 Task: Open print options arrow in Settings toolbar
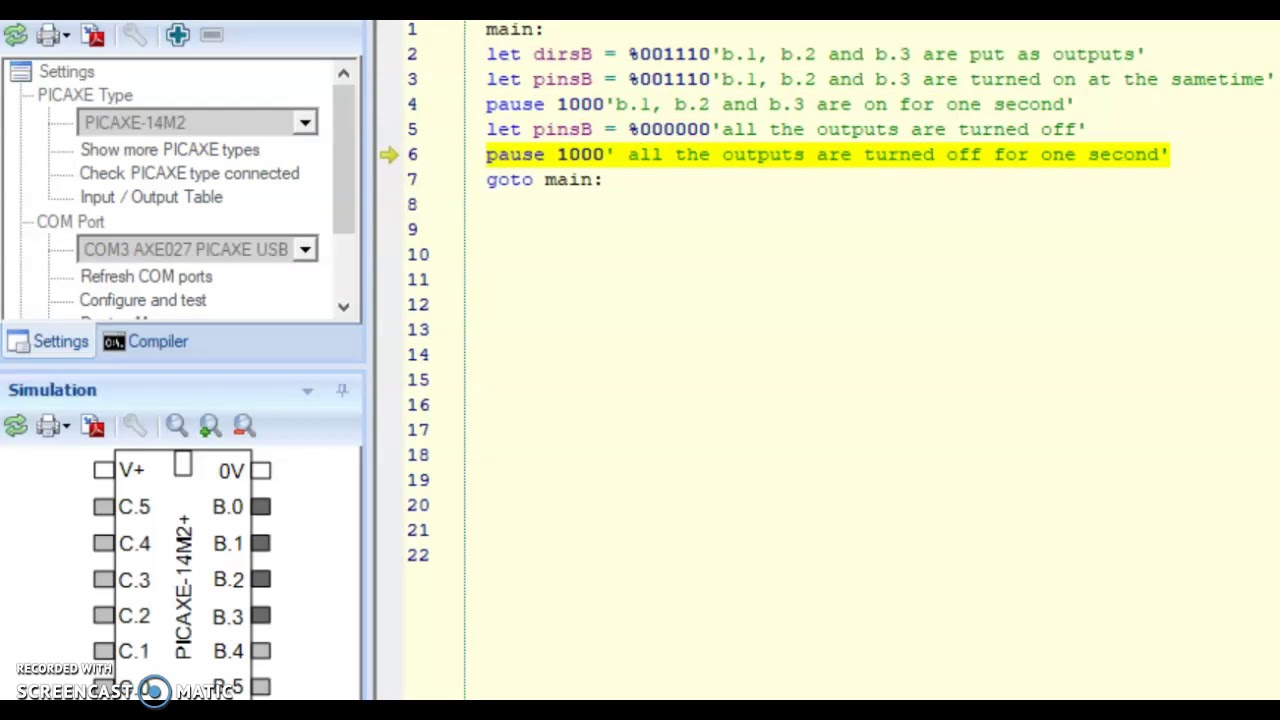coord(66,35)
